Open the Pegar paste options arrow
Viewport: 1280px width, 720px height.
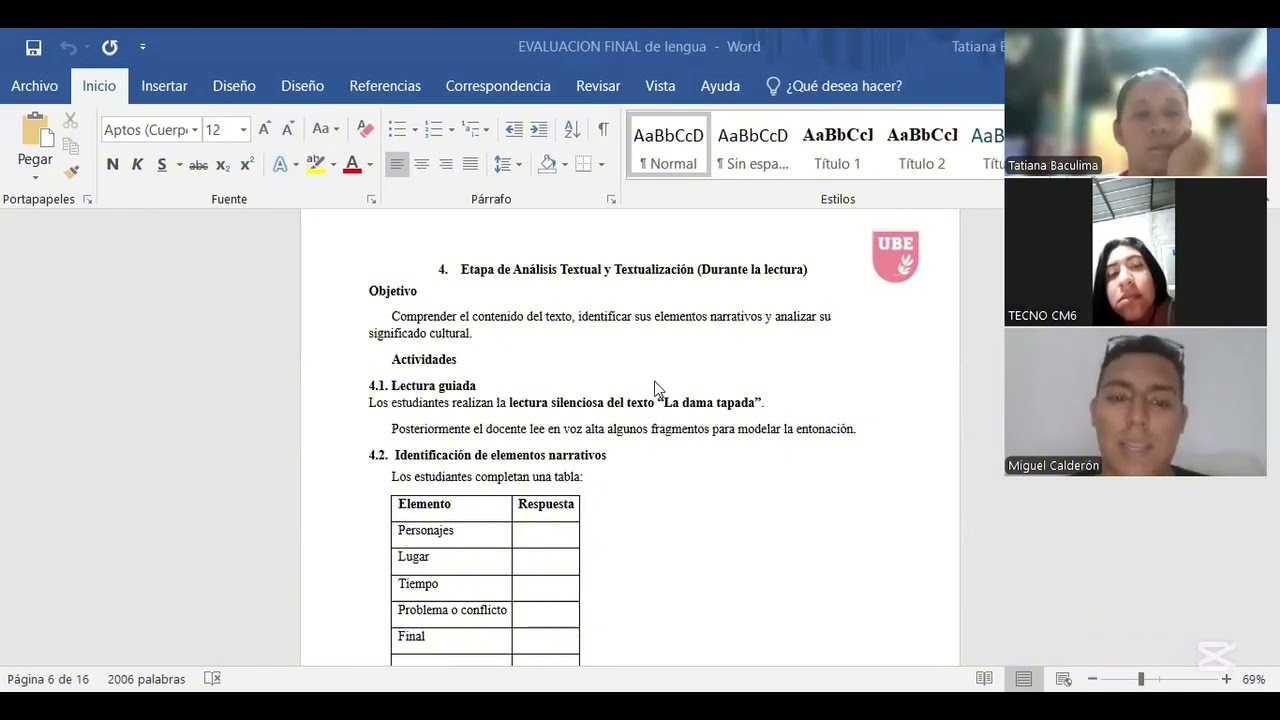35,177
